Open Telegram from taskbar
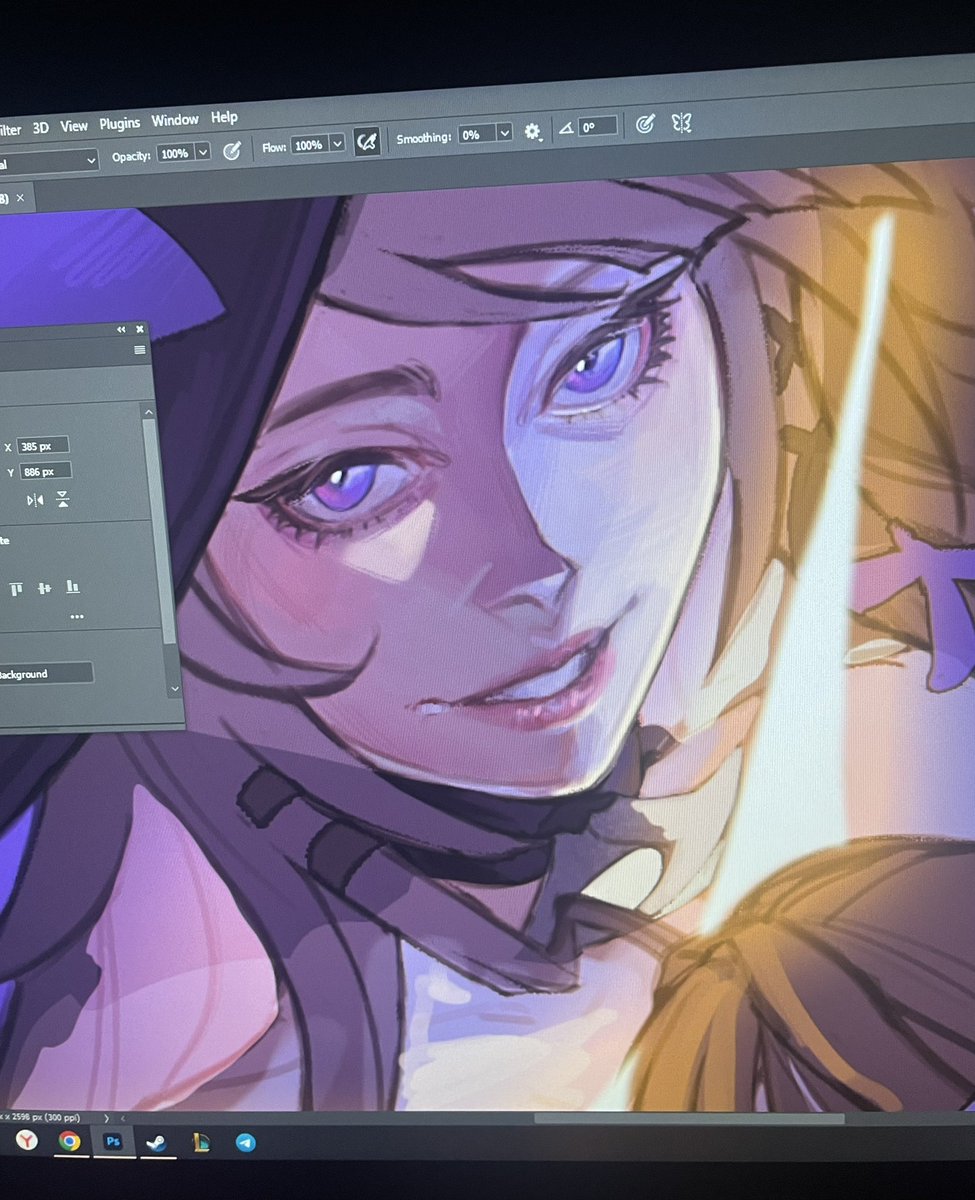The height and width of the screenshot is (1200, 975). (245, 1142)
